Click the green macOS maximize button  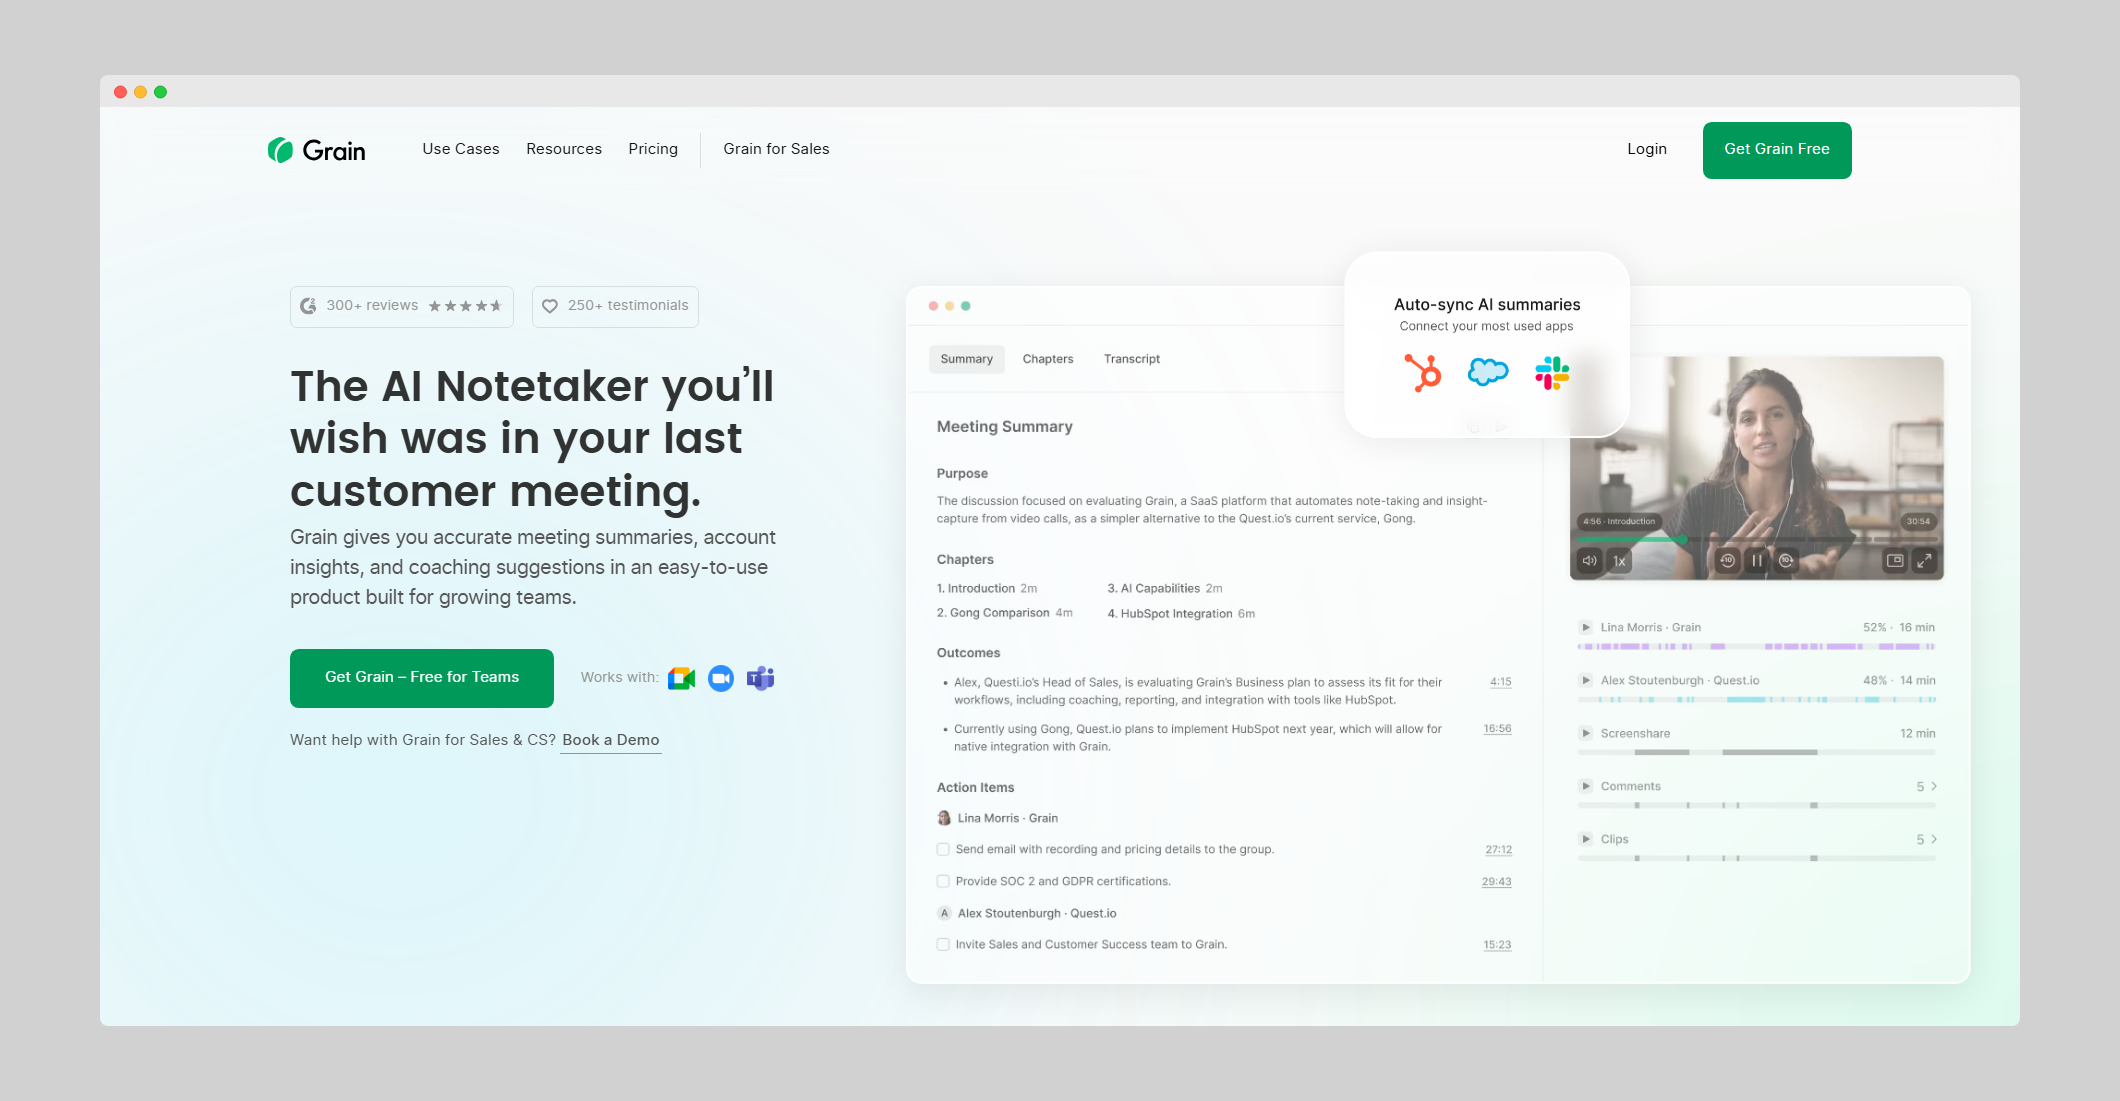[x=160, y=92]
